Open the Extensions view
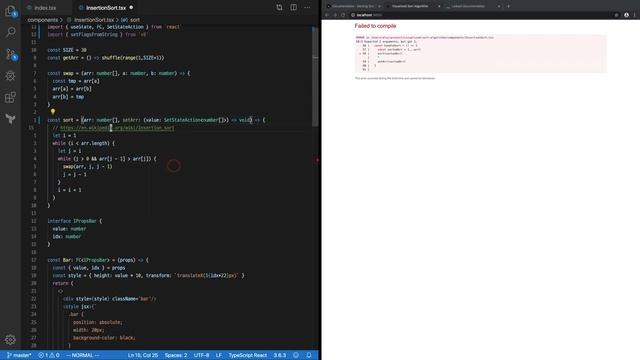Viewport: 640px width, 360px height. pos(11,98)
